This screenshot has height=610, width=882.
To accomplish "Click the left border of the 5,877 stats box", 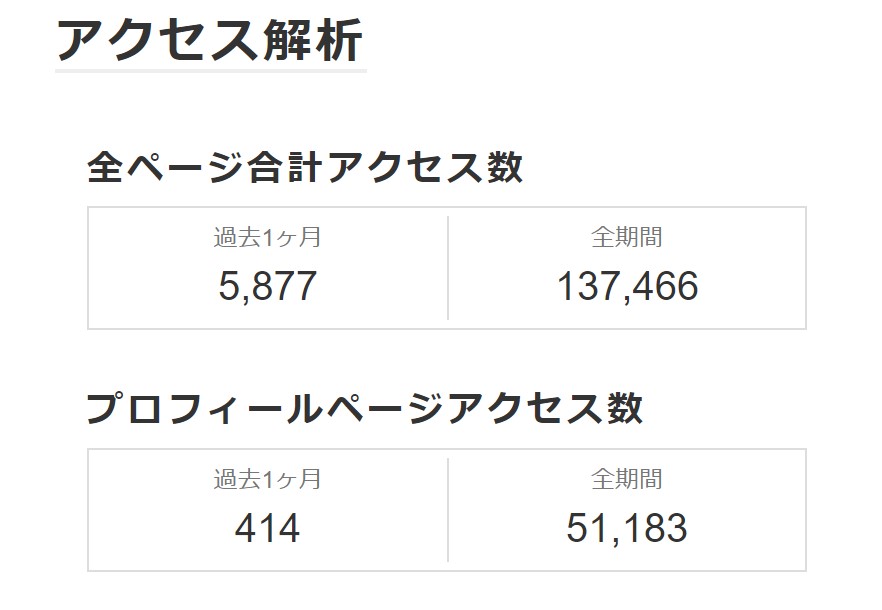I will [x=88, y=268].
